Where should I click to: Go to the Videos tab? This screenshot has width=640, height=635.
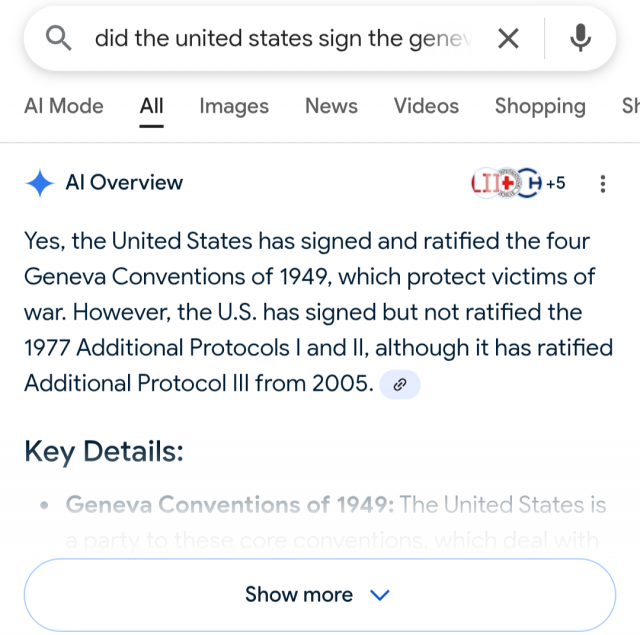(426, 106)
